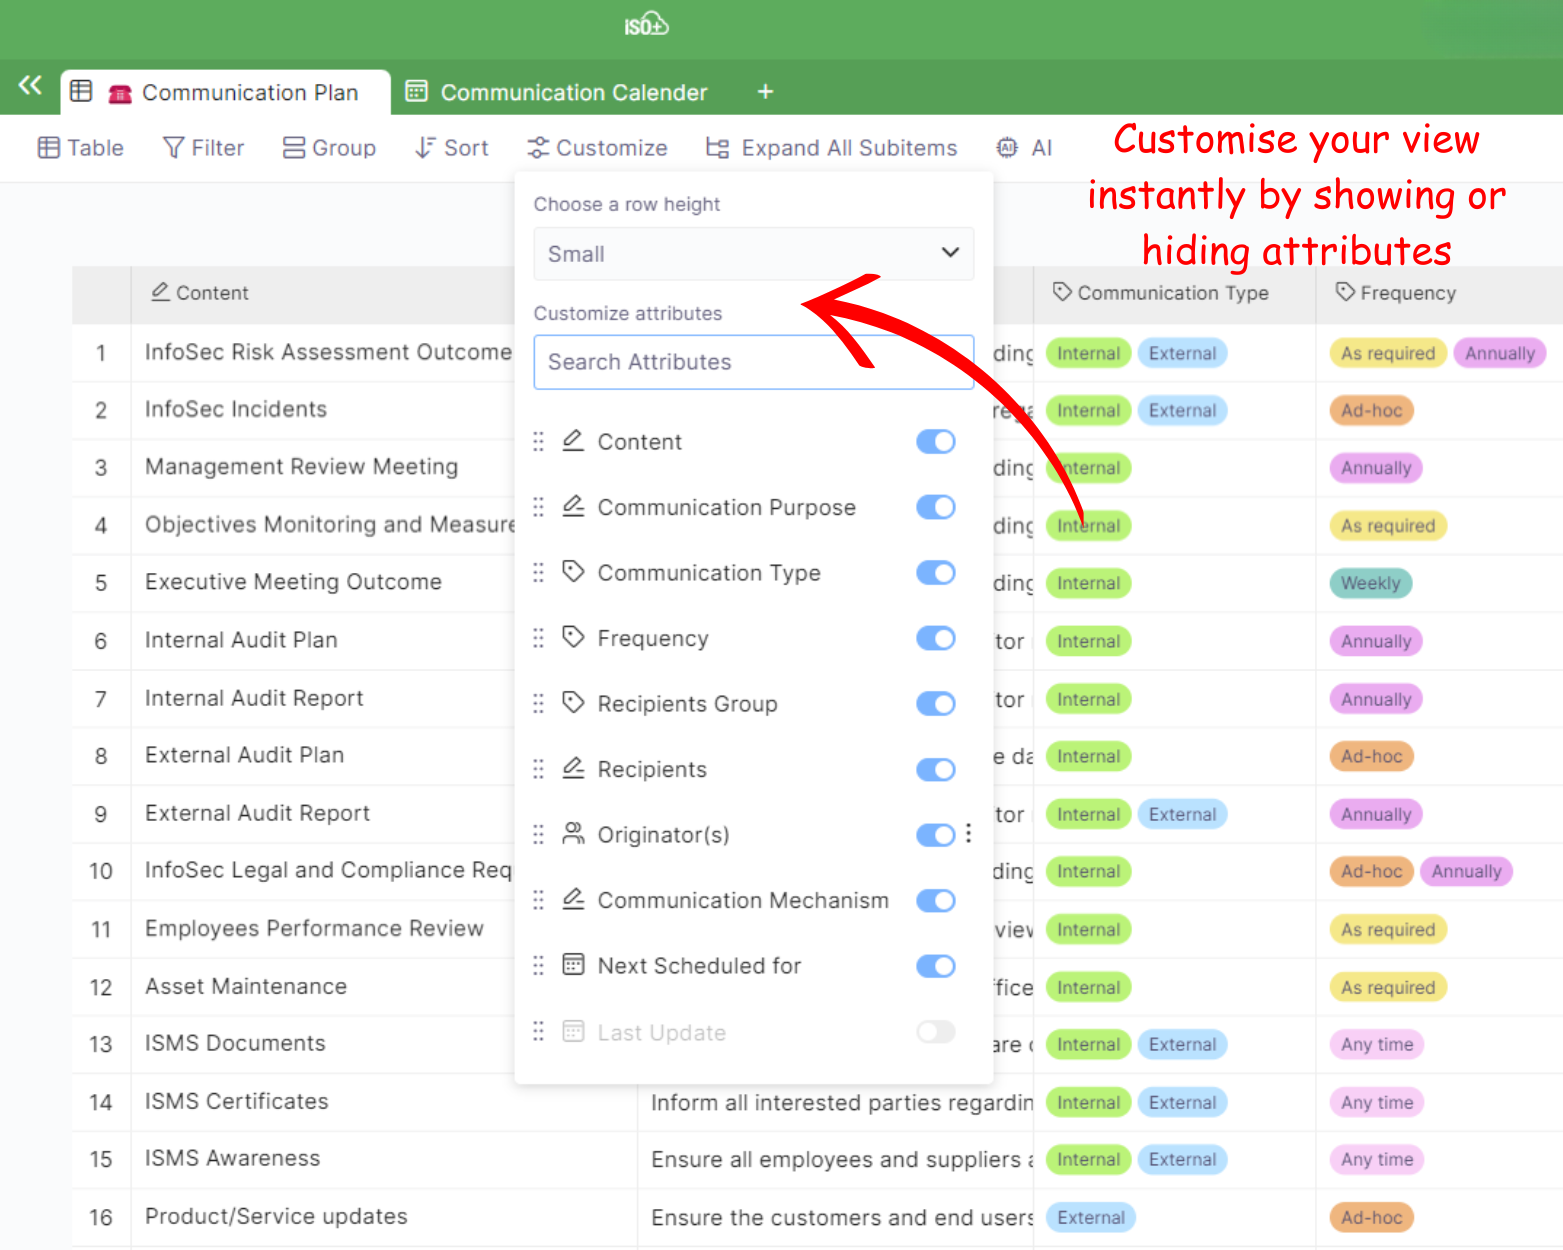Screen dimensions: 1563x1250
Task: Click the Weekly frequency tag
Action: coord(1370,583)
